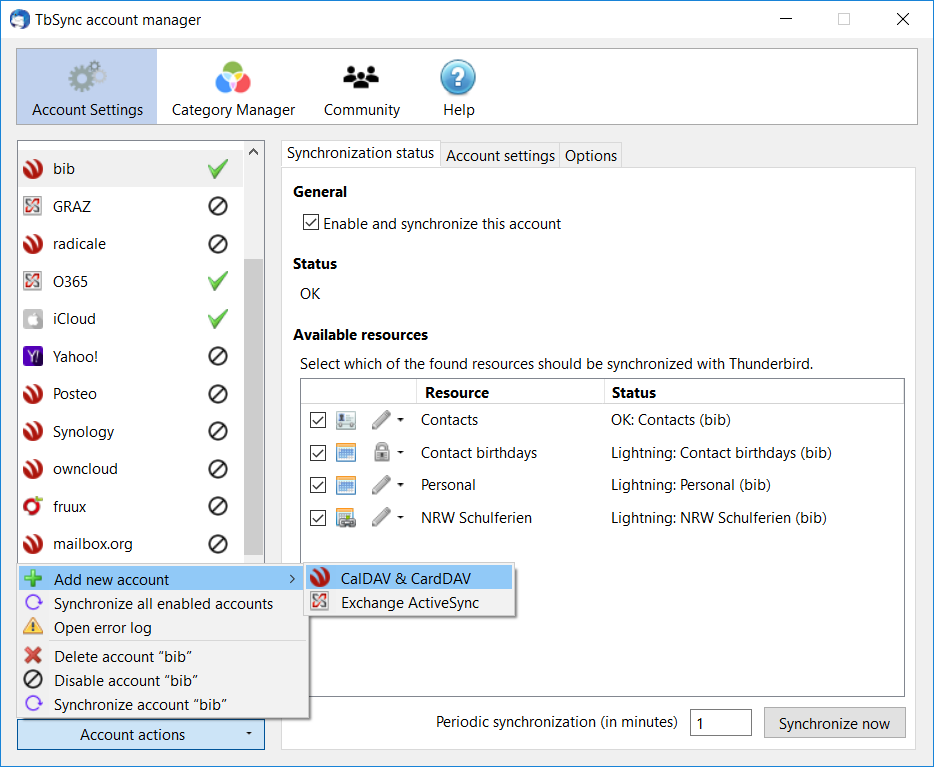The width and height of the screenshot is (934, 767).
Task: Choose Exchange ActiveSync from submenu
Action: pyautogui.click(x=409, y=602)
